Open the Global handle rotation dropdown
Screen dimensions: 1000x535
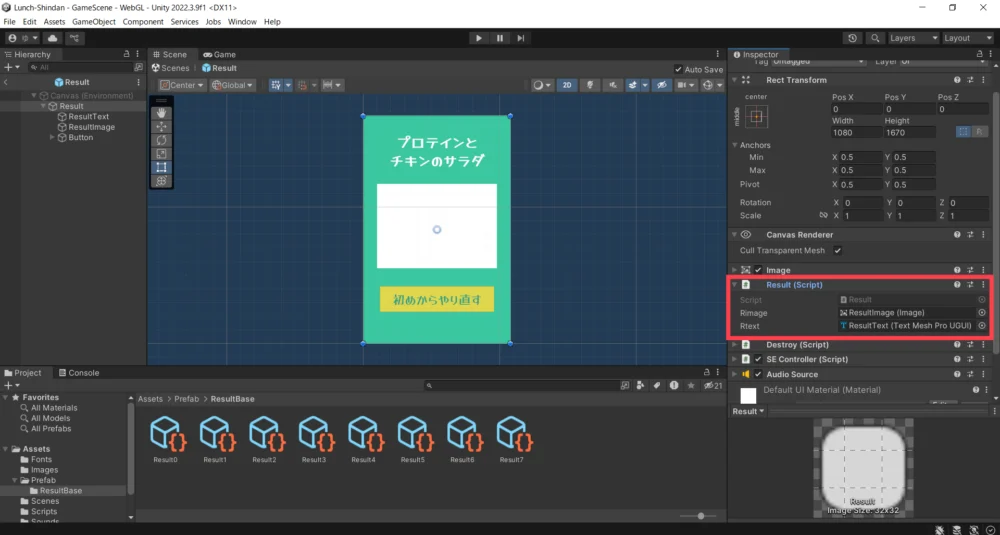(233, 85)
